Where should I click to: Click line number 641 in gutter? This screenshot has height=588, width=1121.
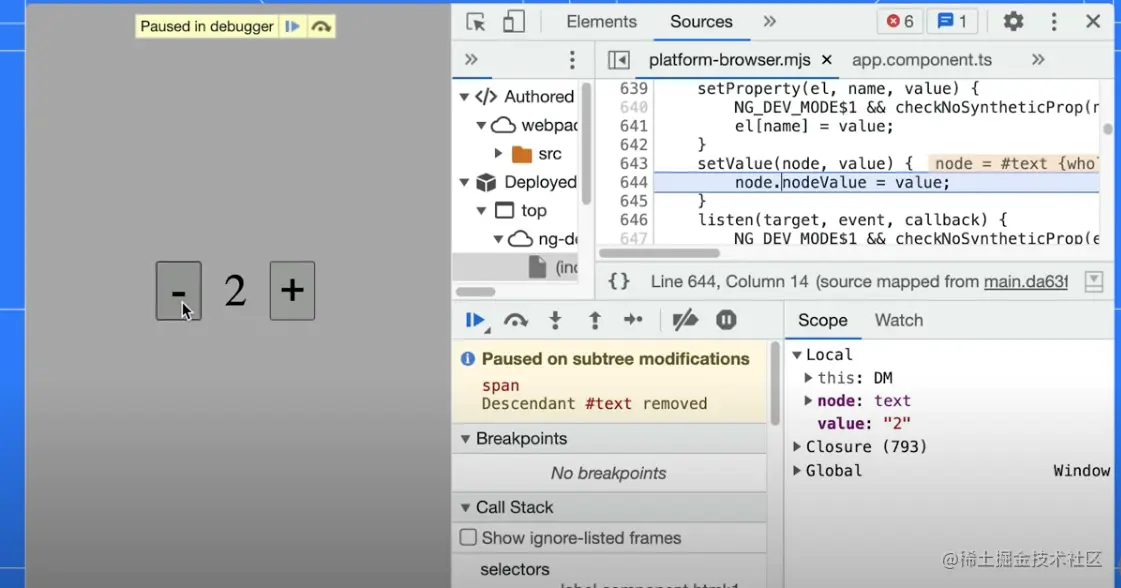point(633,126)
